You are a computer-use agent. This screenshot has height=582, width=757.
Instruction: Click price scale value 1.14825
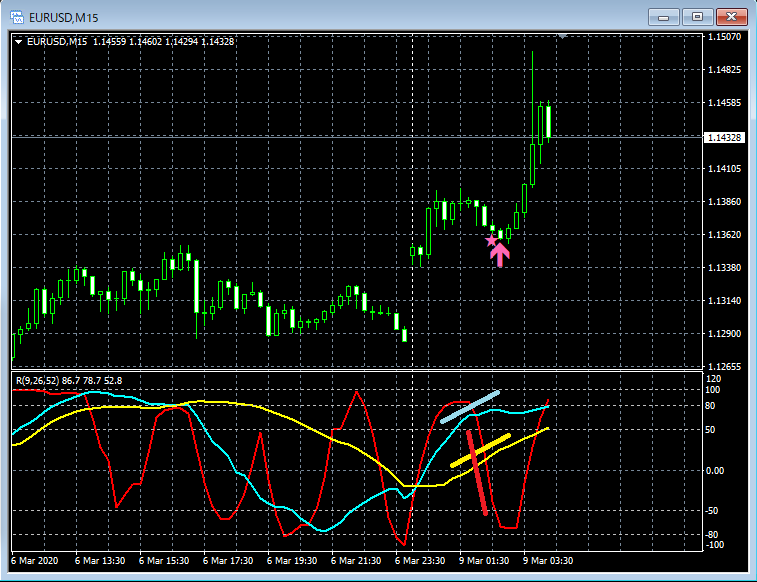point(724,69)
